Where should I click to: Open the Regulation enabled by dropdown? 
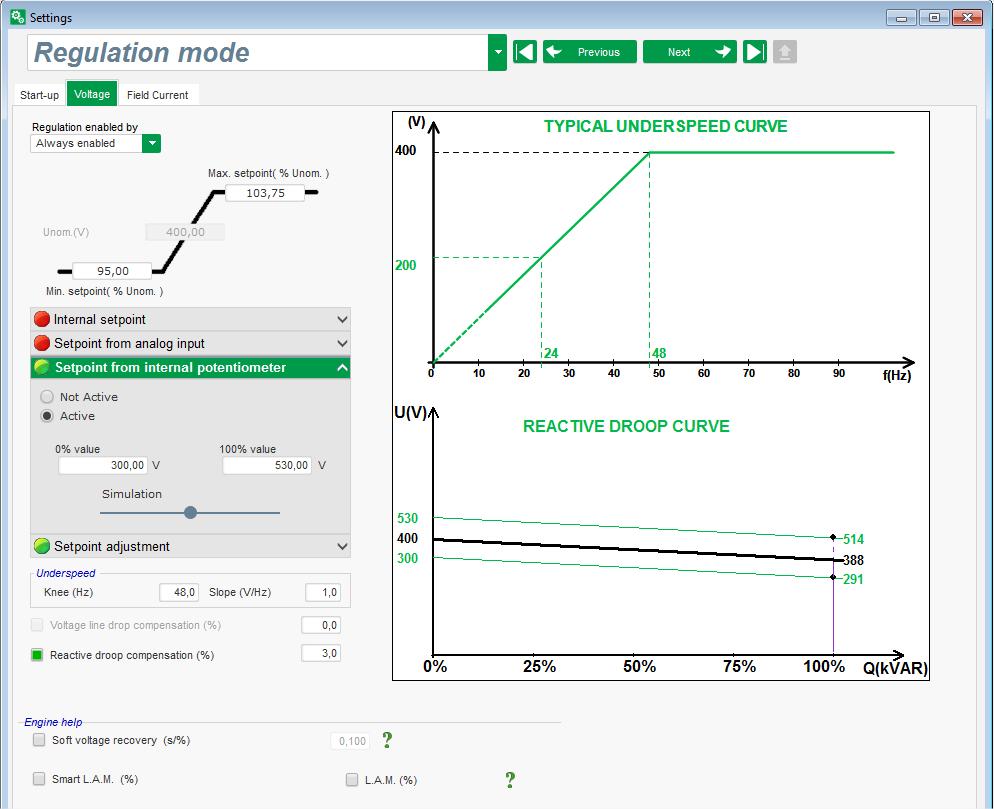[x=152, y=143]
